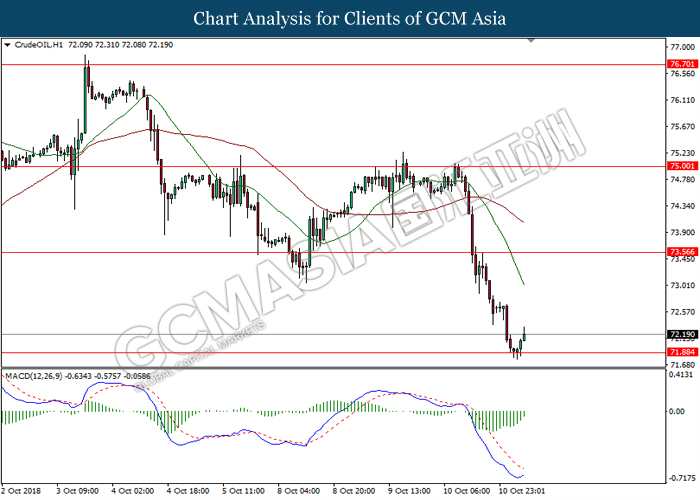Click the 75.001 red price label

pyautogui.click(x=683, y=166)
